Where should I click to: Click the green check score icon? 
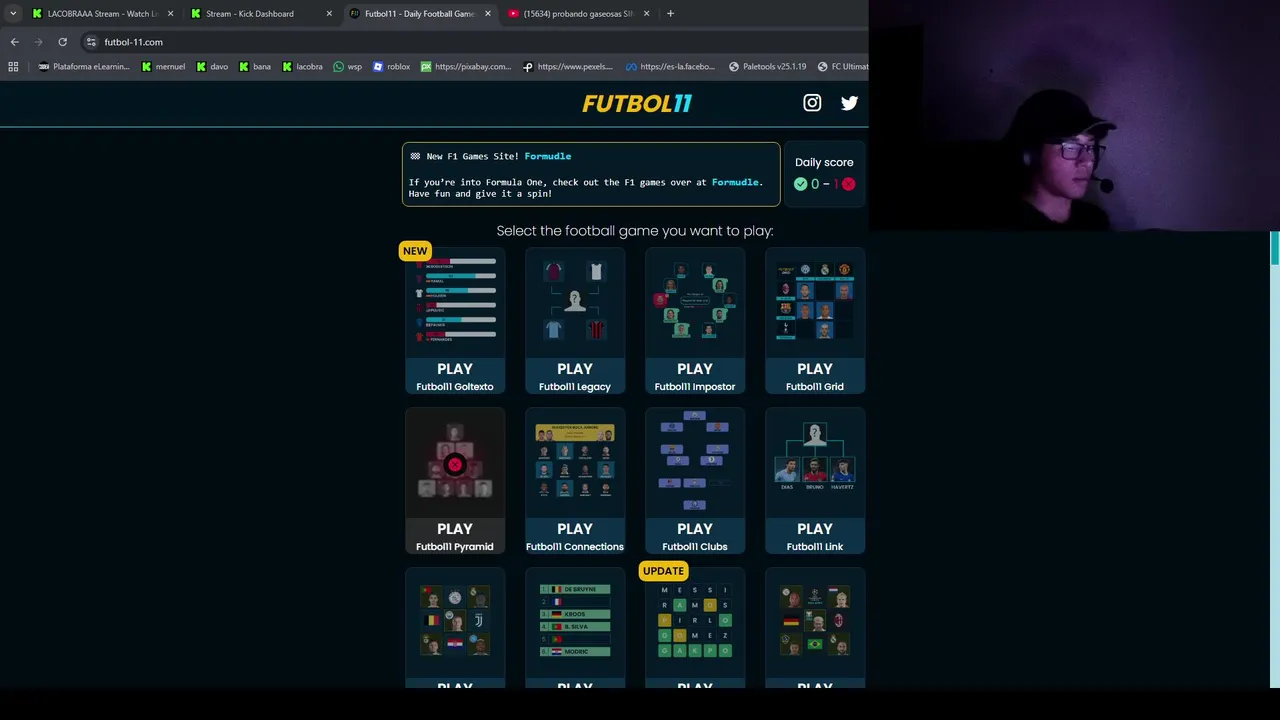coord(800,184)
